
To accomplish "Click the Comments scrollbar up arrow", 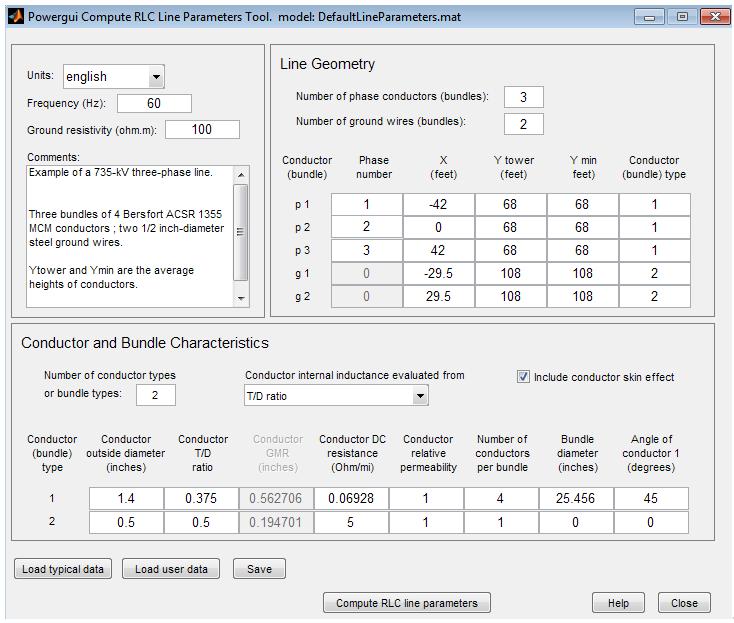I will pos(241,175).
